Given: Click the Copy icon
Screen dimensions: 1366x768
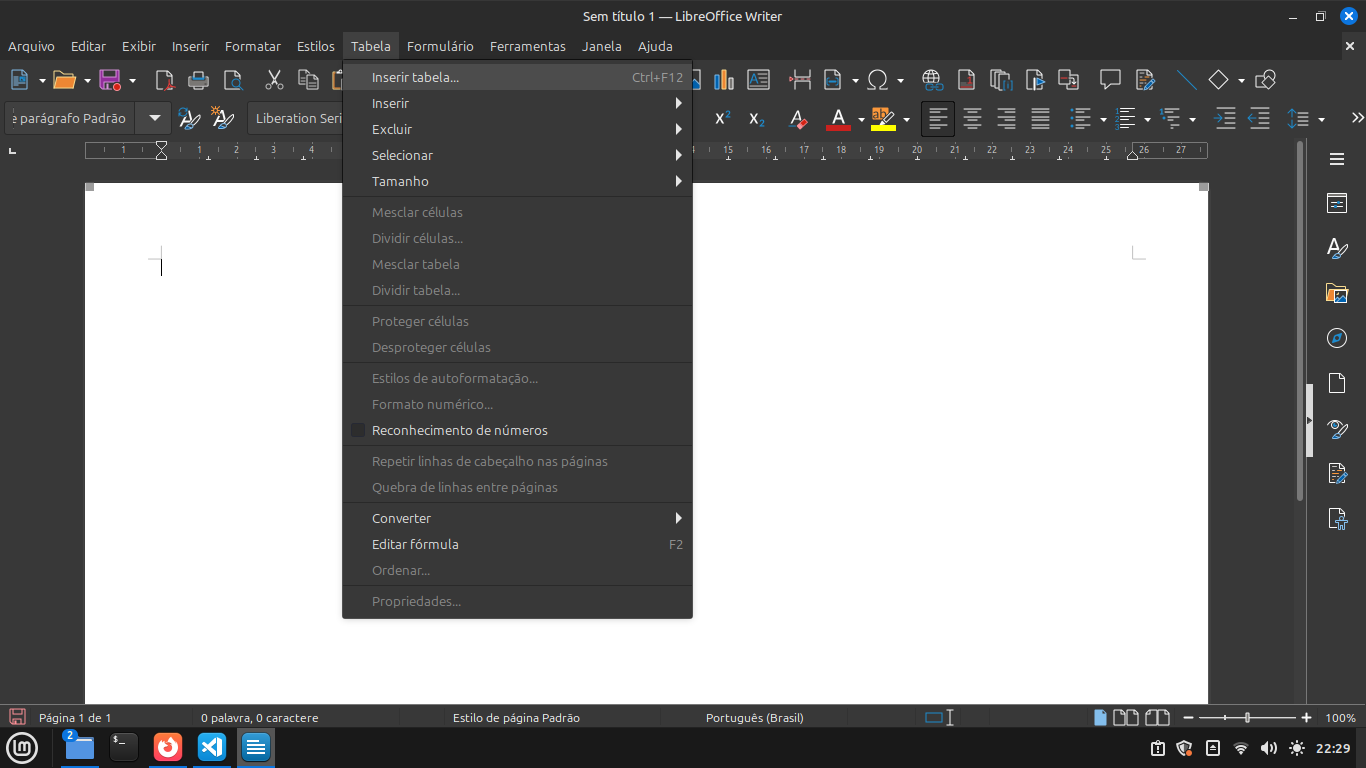Looking at the screenshot, I should tap(309, 80).
